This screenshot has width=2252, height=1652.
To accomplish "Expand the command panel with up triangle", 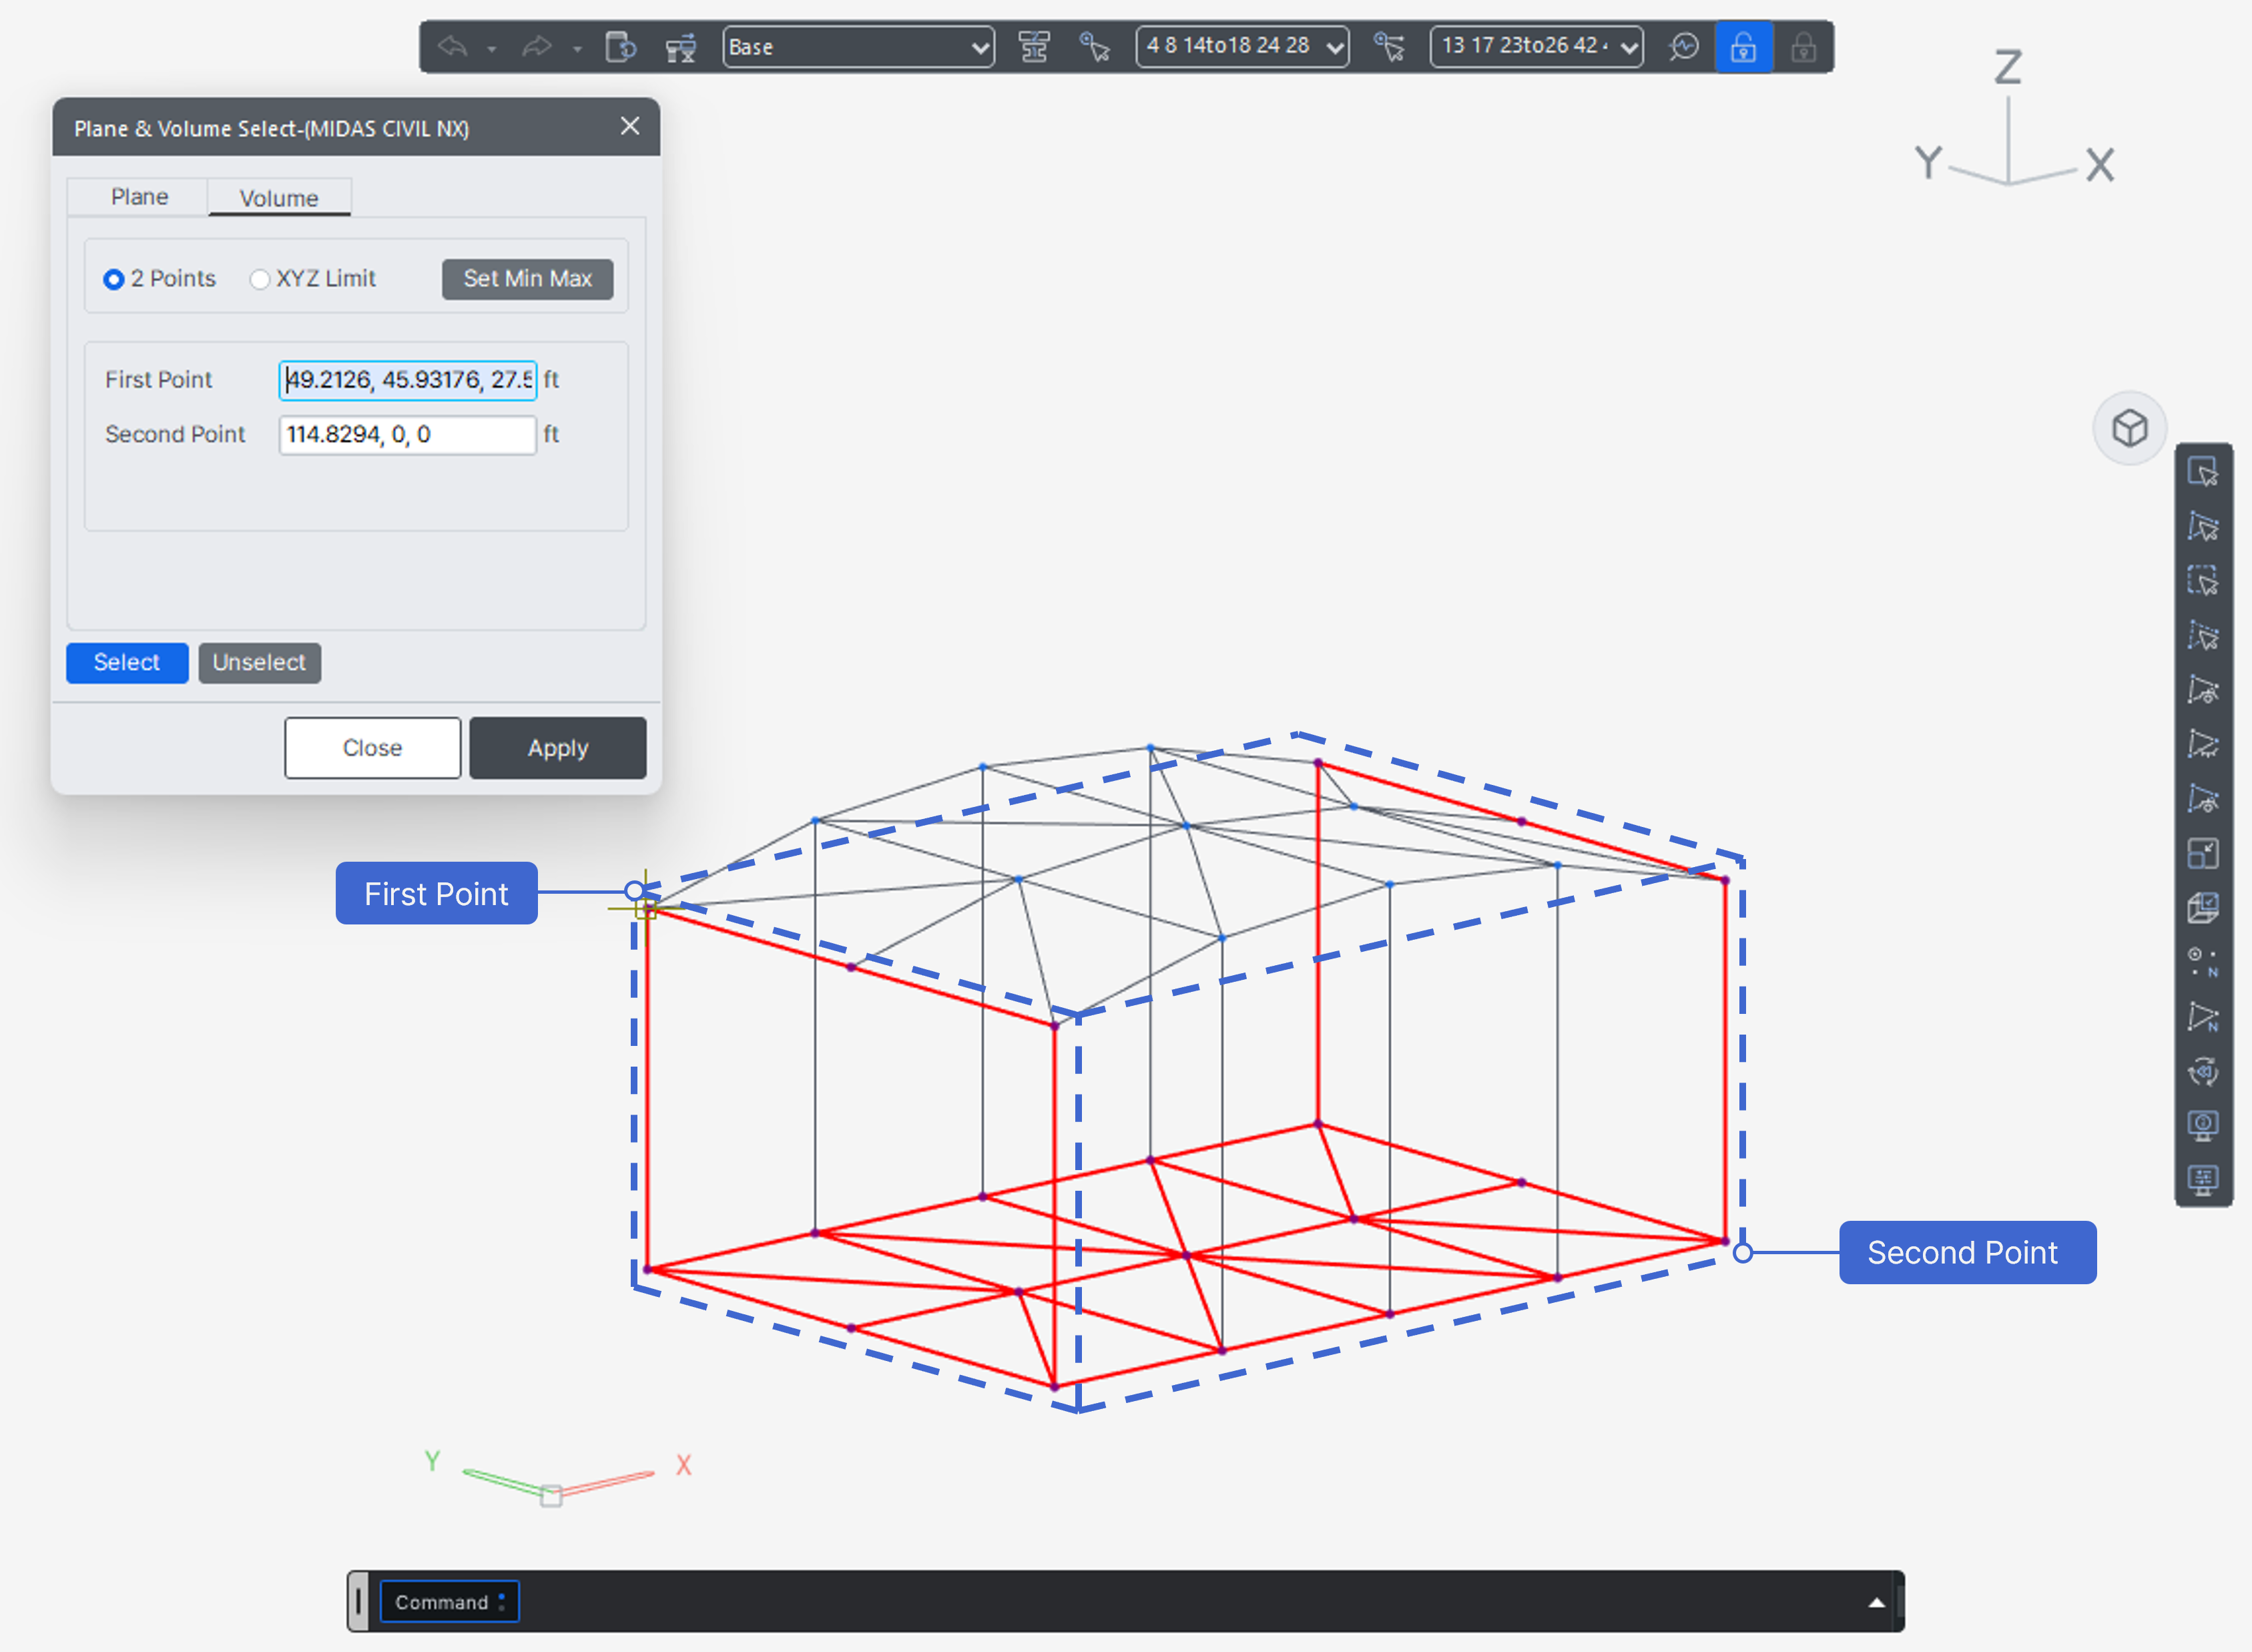I will tap(1876, 1602).
